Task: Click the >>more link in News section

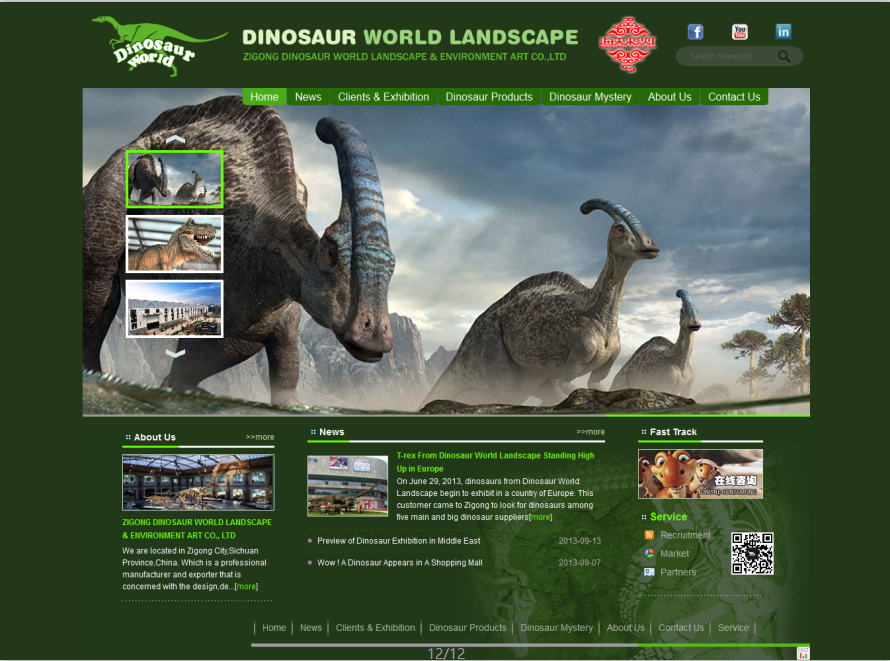Action: [x=590, y=432]
